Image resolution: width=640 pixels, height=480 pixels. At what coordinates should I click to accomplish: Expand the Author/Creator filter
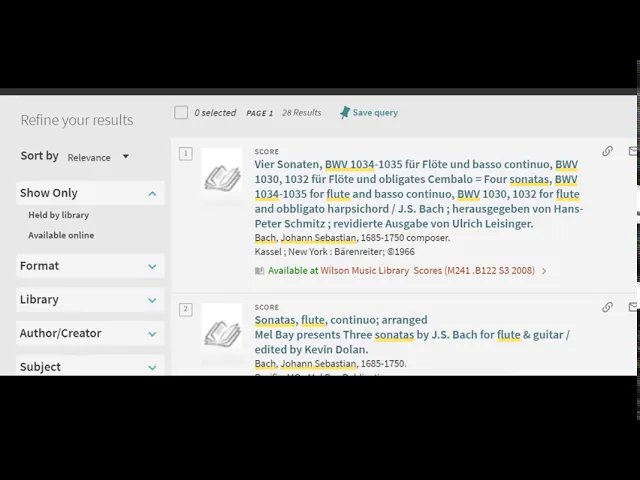(x=90, y=333)
